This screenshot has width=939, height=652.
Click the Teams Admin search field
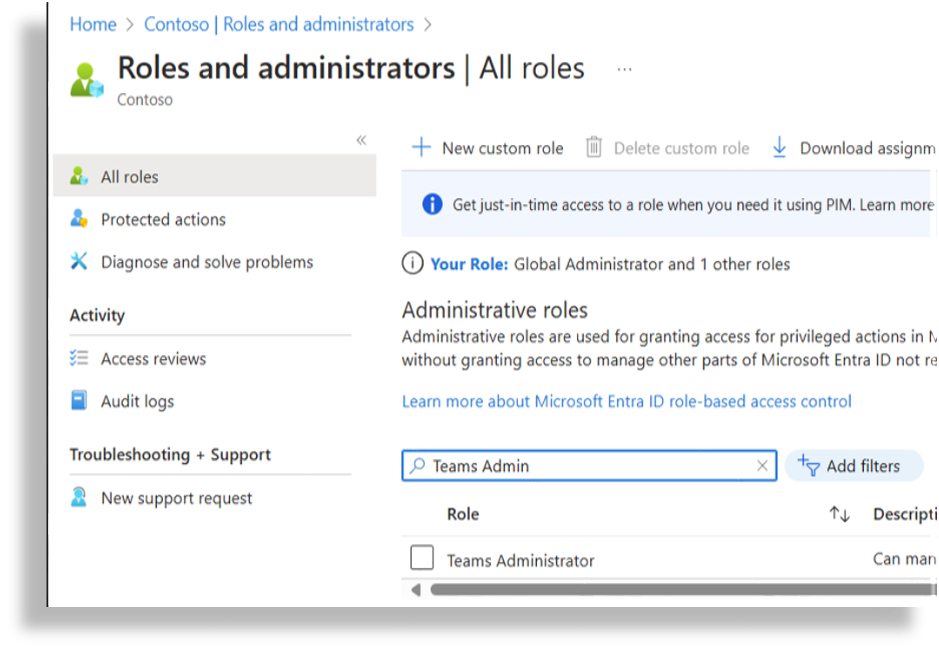(590, 466)
